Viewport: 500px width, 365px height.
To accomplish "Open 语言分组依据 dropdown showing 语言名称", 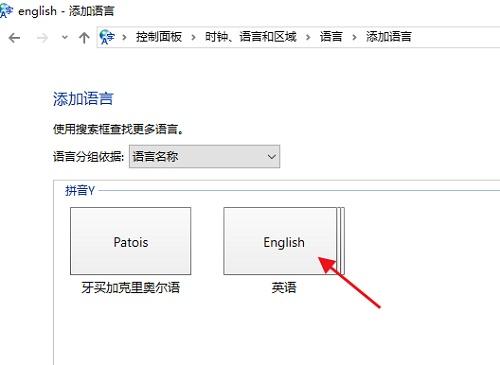I will coord(204,156).
